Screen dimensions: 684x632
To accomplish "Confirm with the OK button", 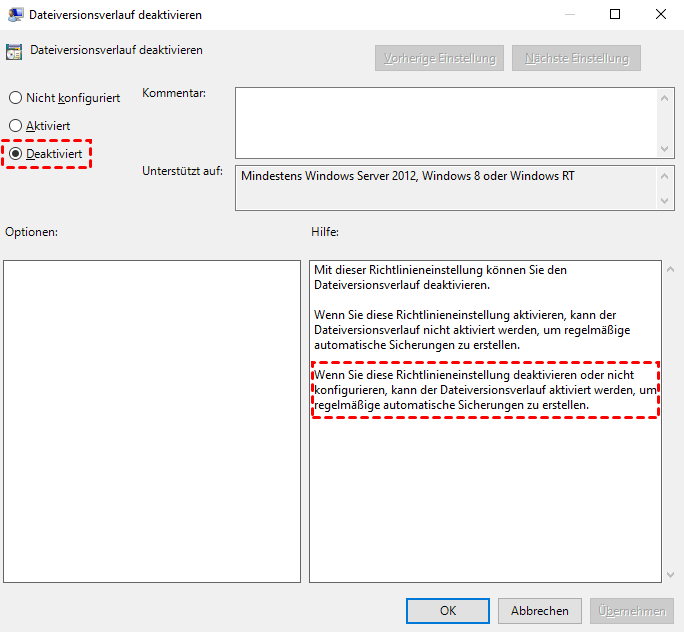I will point(448,610).
